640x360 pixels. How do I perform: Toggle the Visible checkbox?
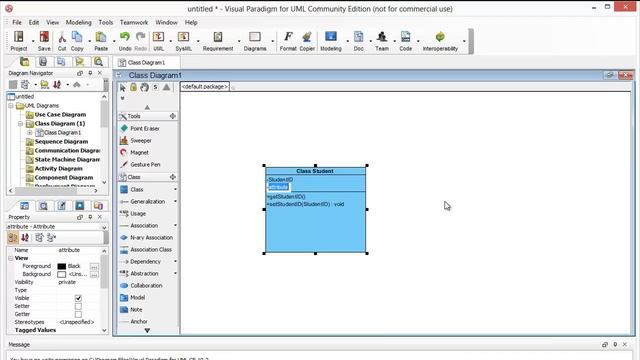(x=78, y=298)
